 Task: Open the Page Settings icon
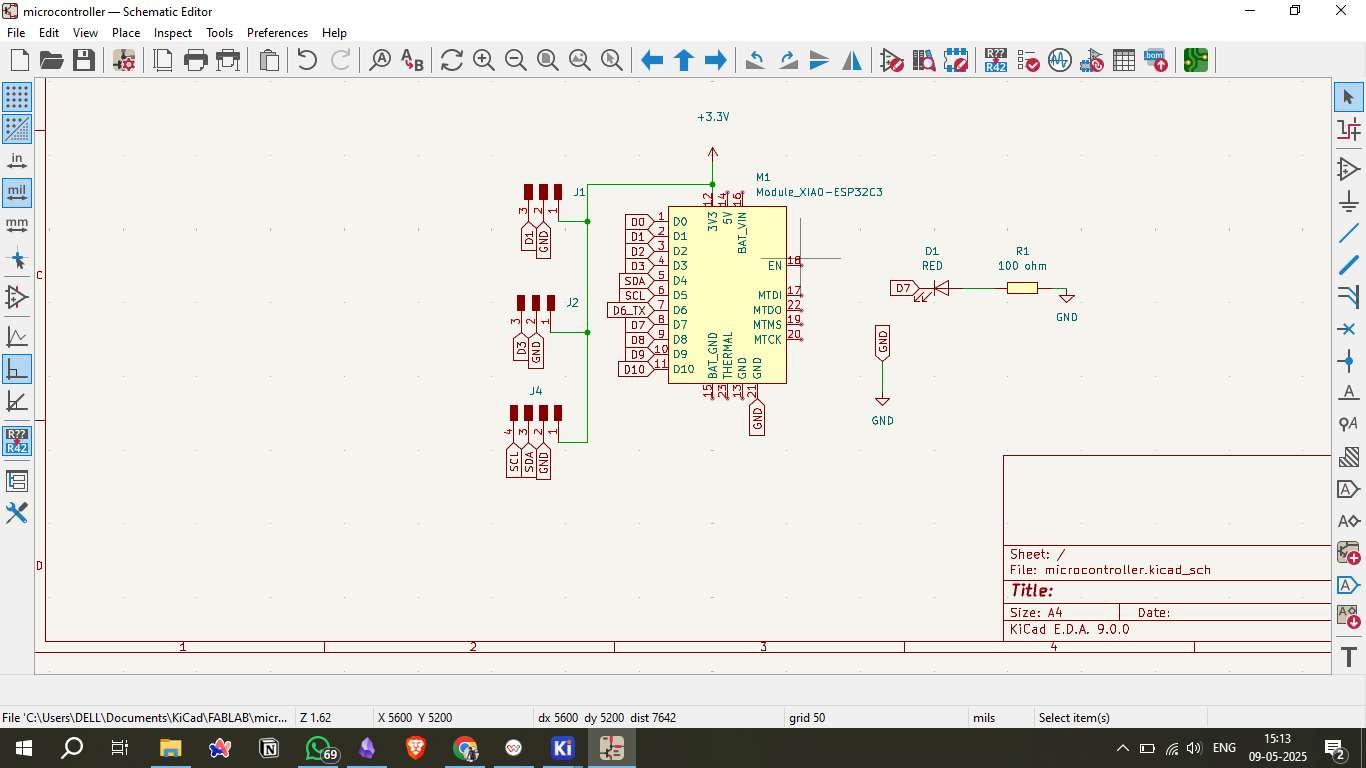coord(163,61)
